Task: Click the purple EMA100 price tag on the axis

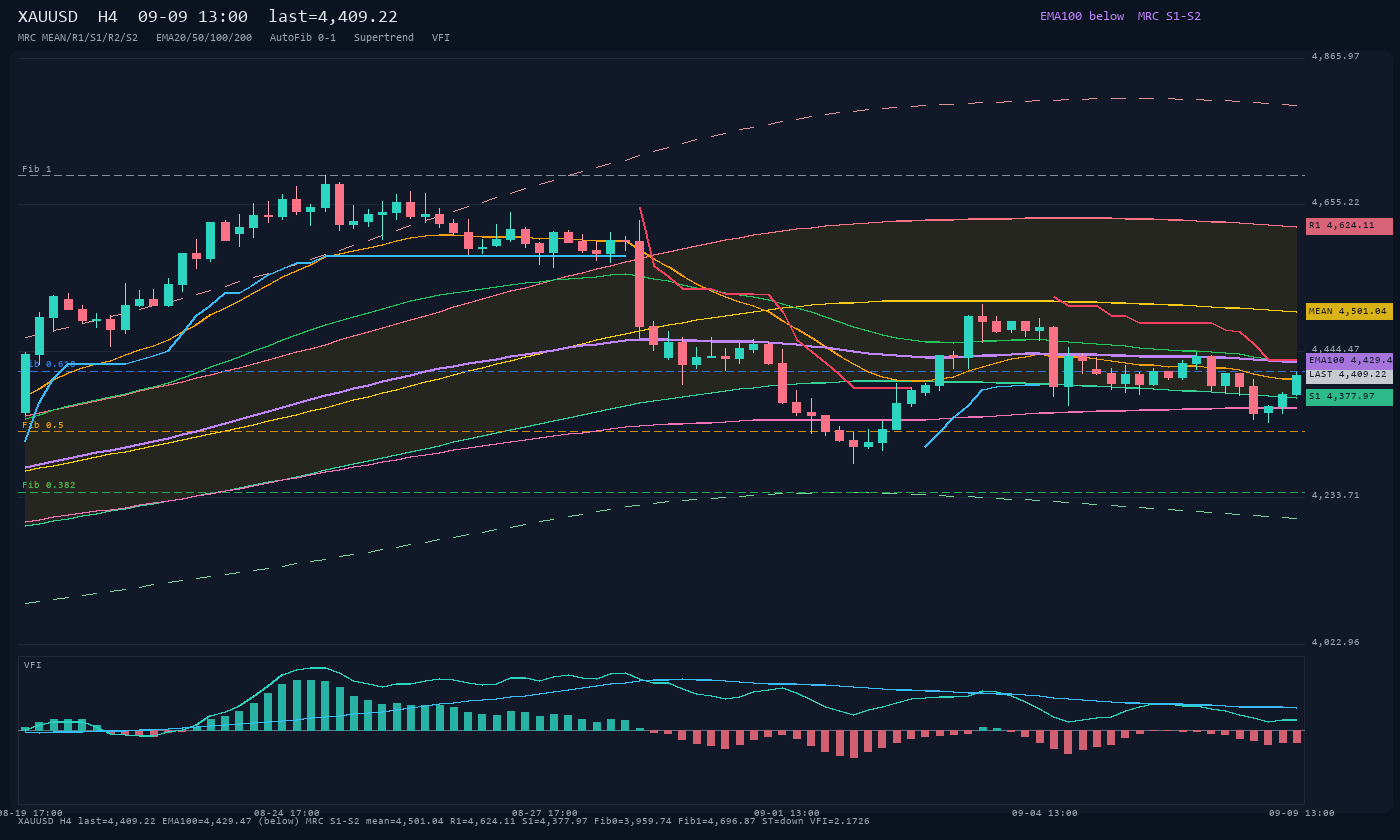Action: click(1349, 360)
